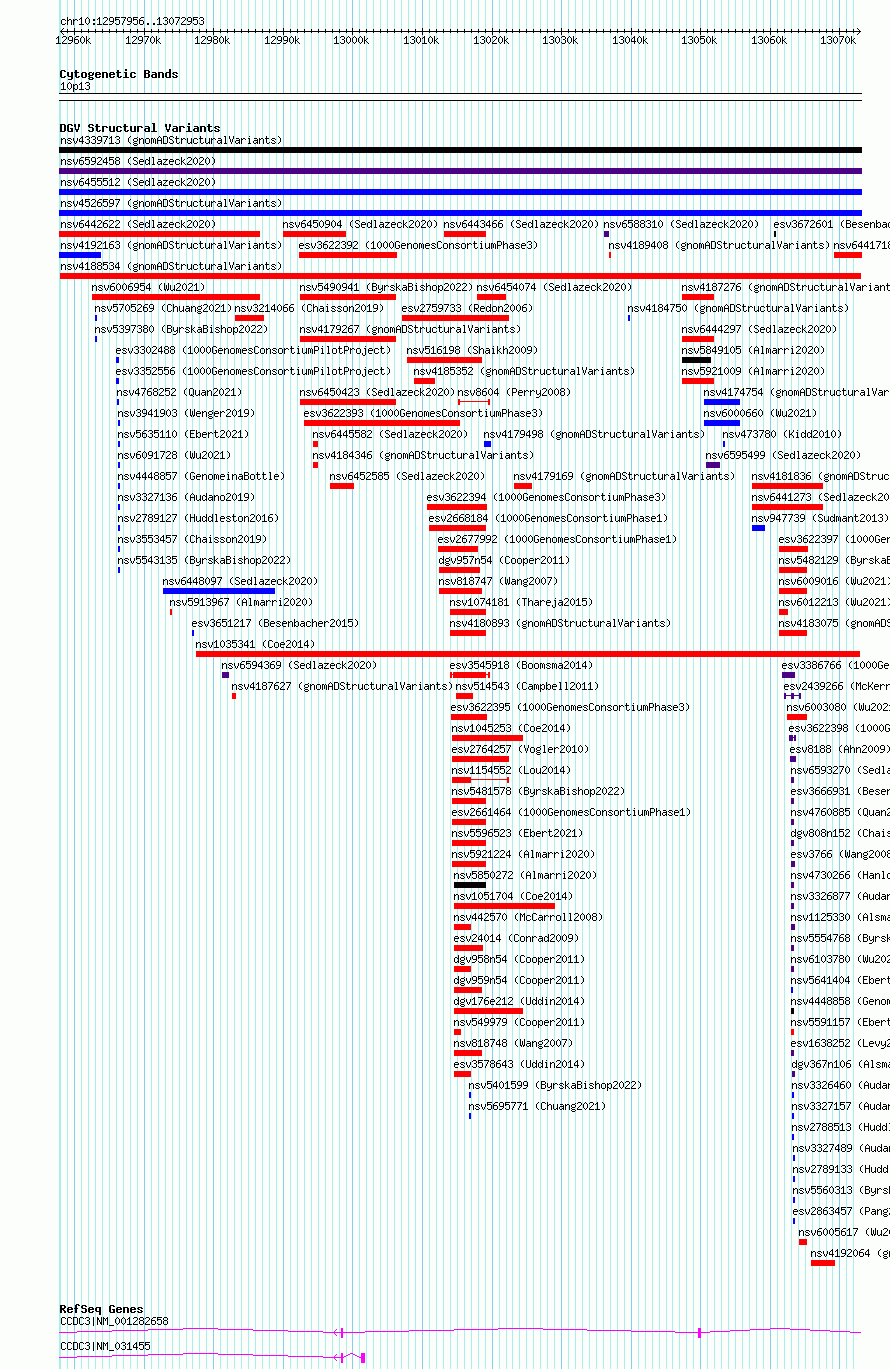The image size is (890, 1369).
Task: Click nsv6000660 (Wu2021) label
Action: 760,413
